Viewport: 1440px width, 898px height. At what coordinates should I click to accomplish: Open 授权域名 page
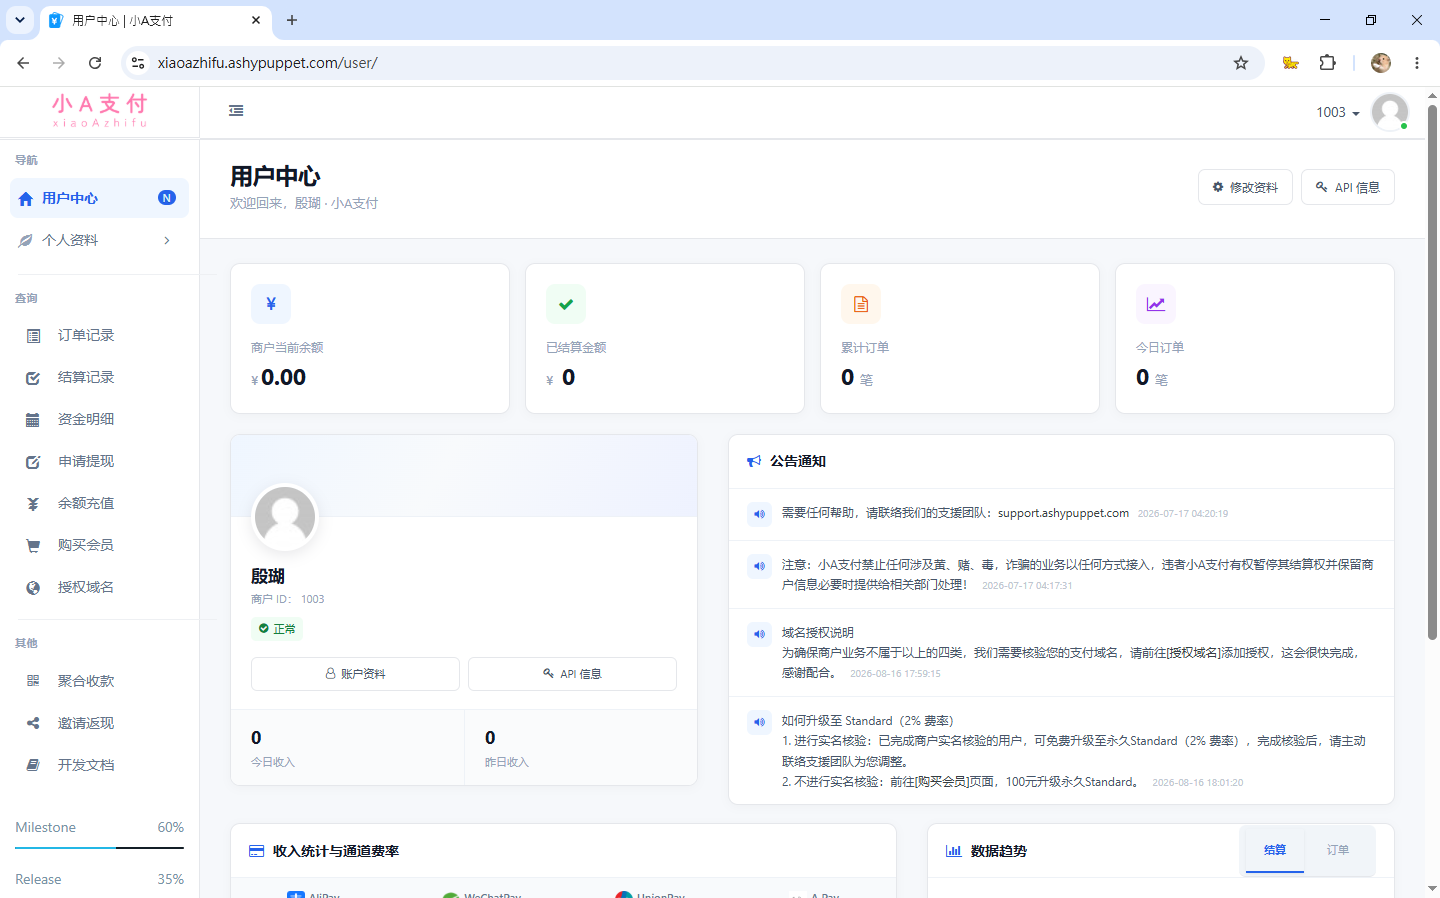point(86,587)
